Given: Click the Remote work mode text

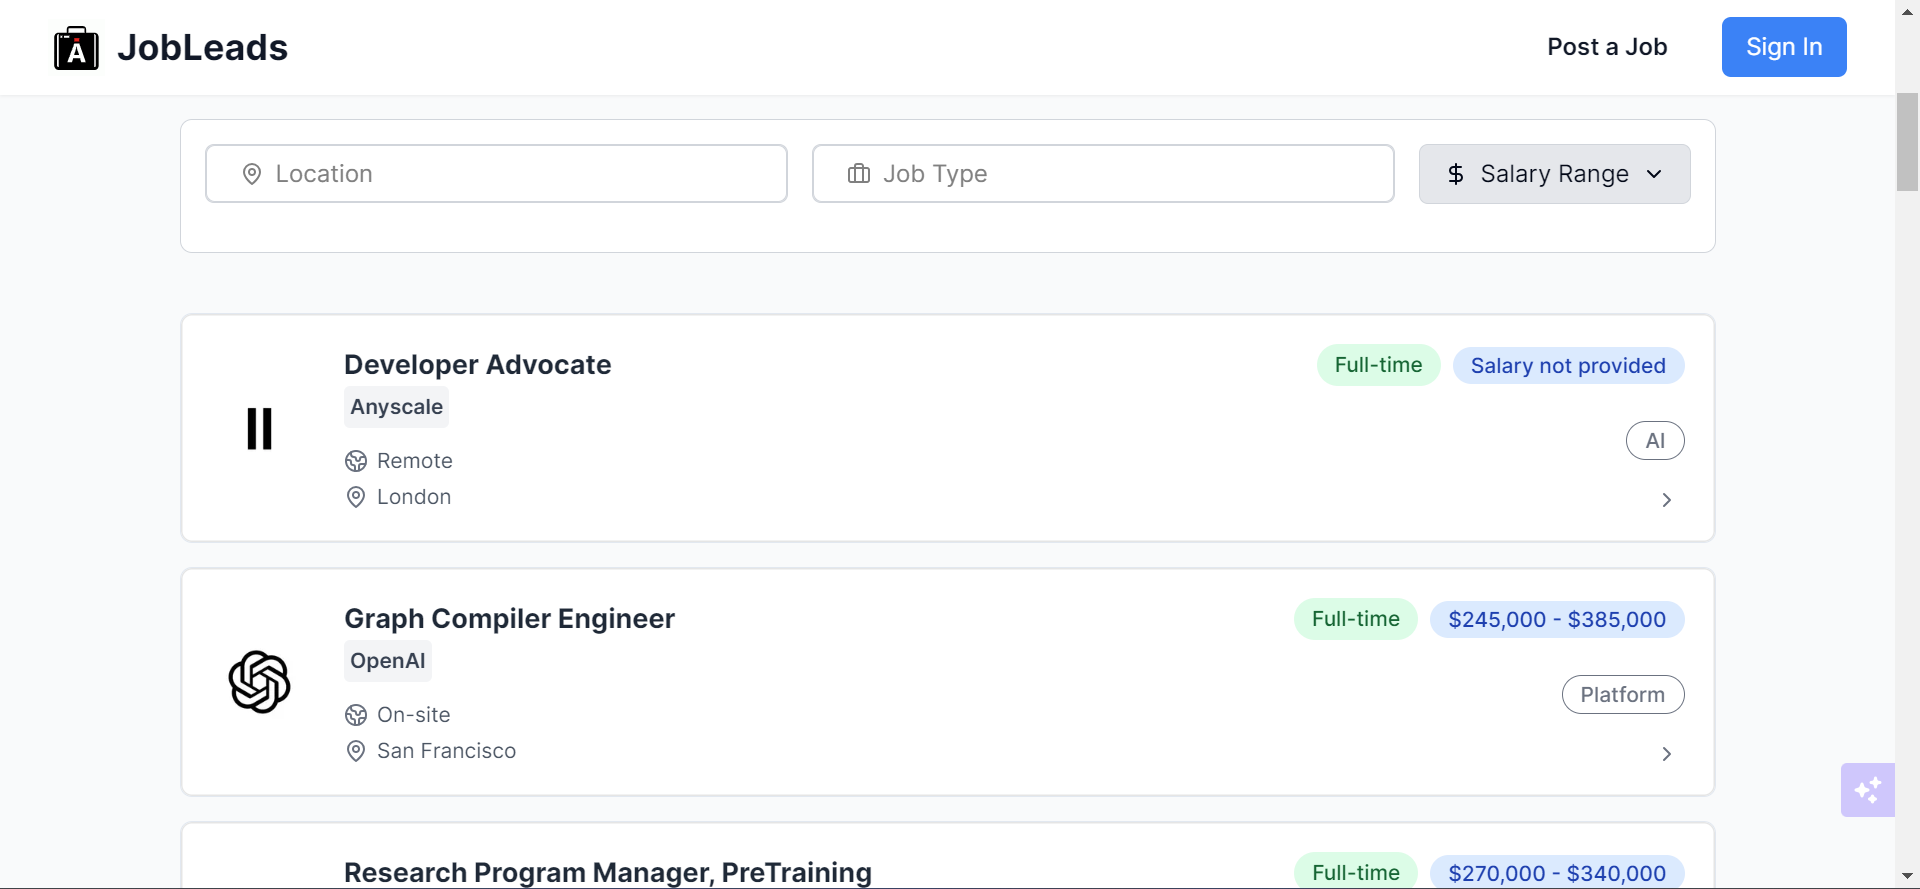Looking at the screenshot, I should click(415, 461).
